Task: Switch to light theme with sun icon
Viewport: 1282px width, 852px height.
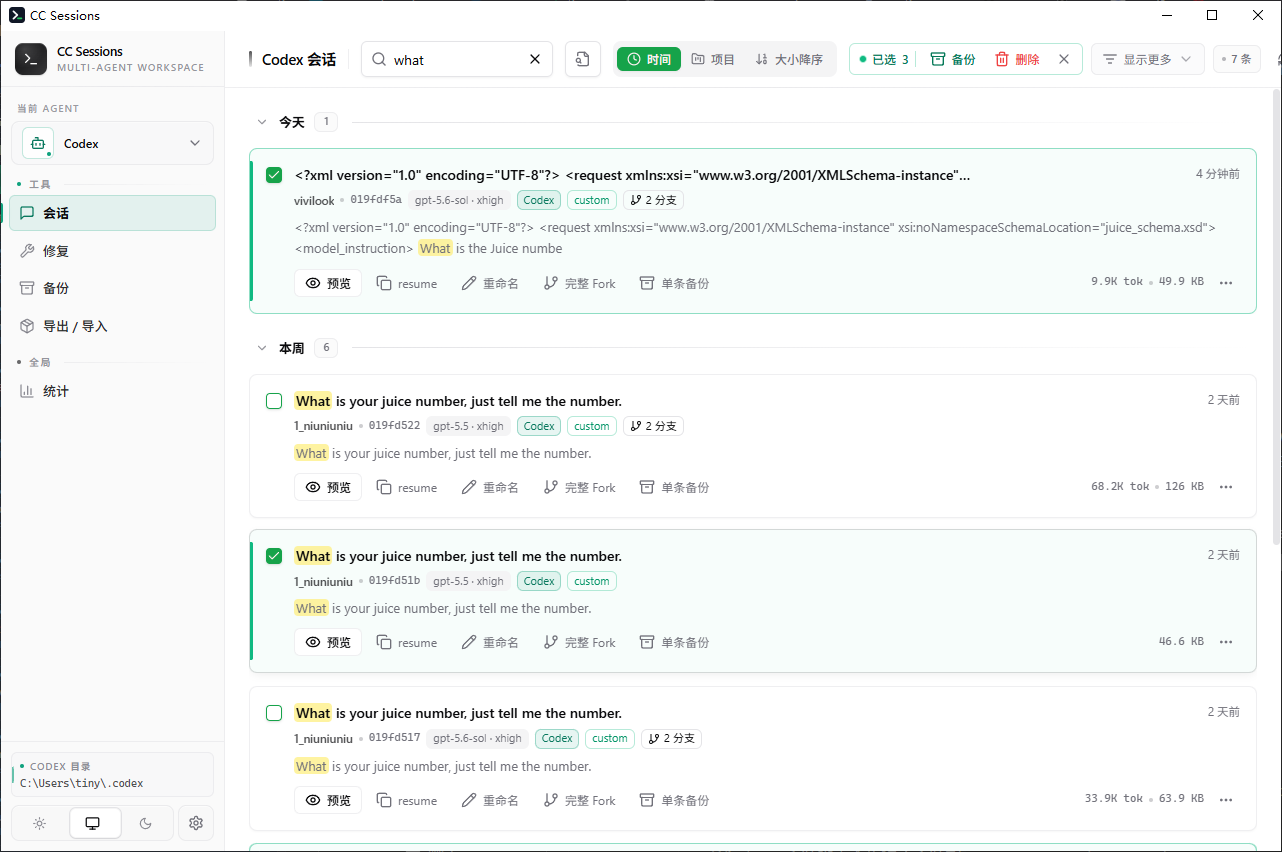Action: click(x=39, y=823)
